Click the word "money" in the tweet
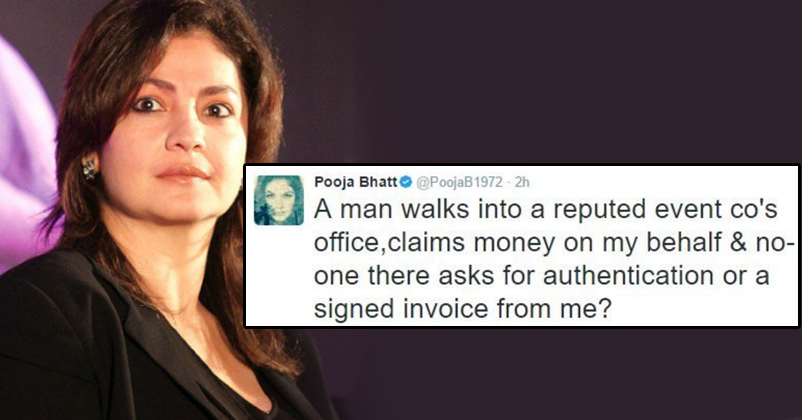802x420 pixels. click(x=514, y=244)
